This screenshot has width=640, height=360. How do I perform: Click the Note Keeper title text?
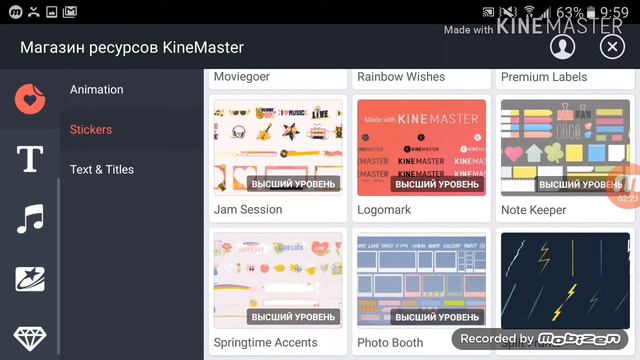[533, 210]
